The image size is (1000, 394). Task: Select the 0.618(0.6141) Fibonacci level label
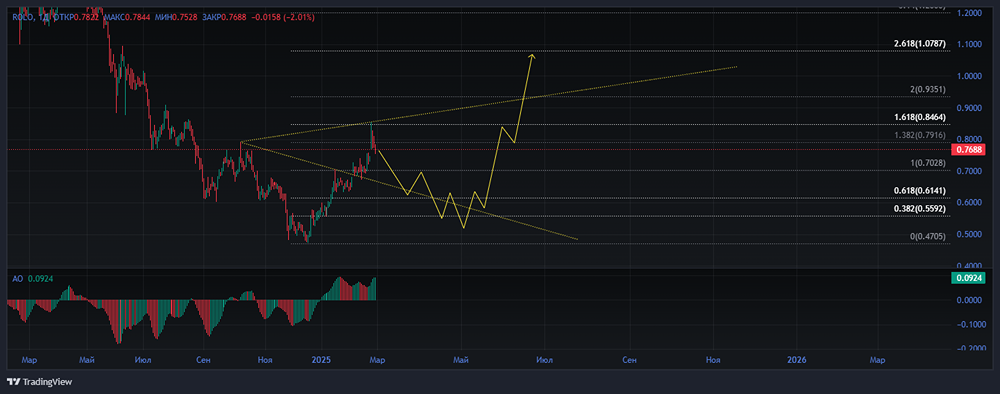(x=920, y=191)
